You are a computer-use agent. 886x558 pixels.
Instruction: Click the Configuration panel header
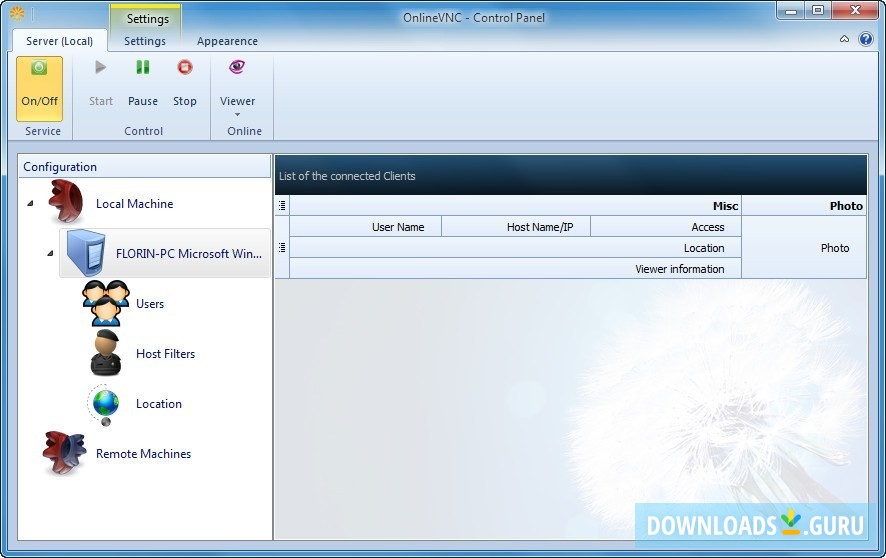pyautogui.click(x=145, y=167)
